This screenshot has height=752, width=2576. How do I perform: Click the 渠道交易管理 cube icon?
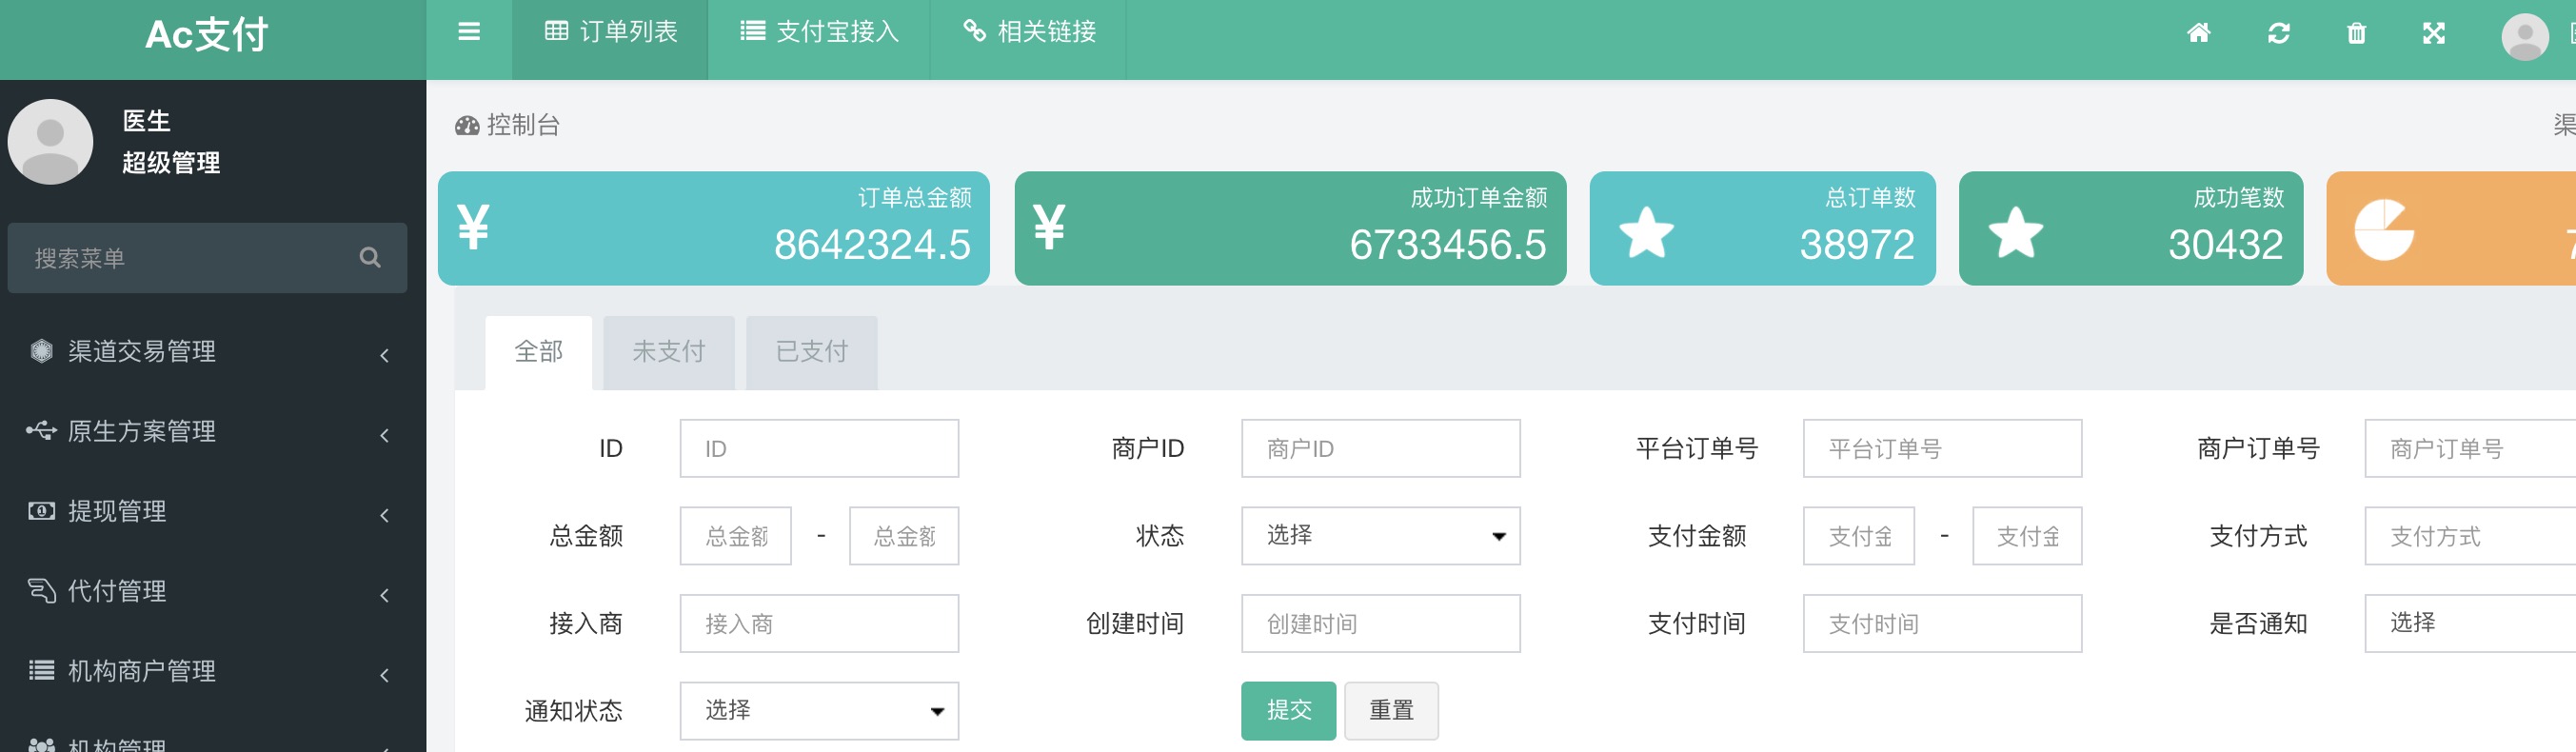pyautogui.click(x=41, y=350)
